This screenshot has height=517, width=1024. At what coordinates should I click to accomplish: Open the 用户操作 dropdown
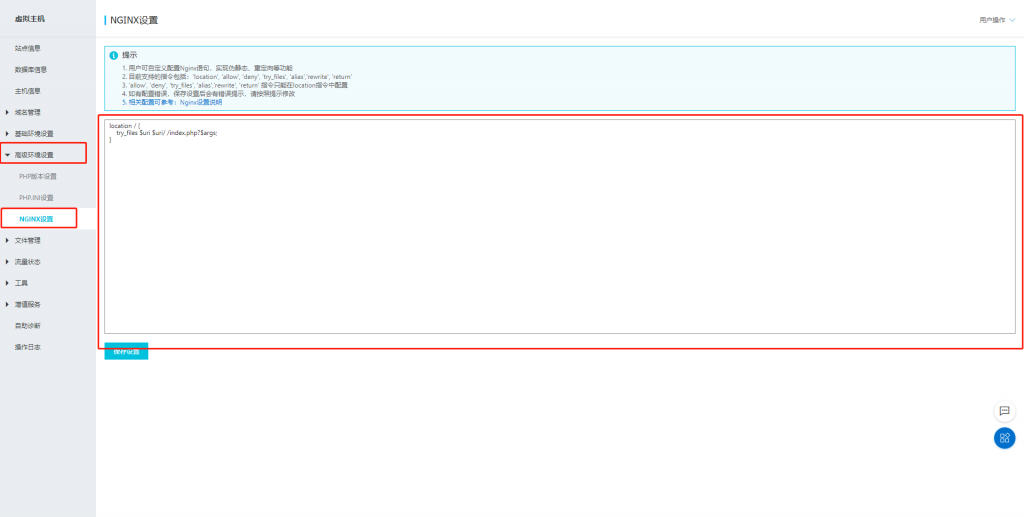pos(997,20)
